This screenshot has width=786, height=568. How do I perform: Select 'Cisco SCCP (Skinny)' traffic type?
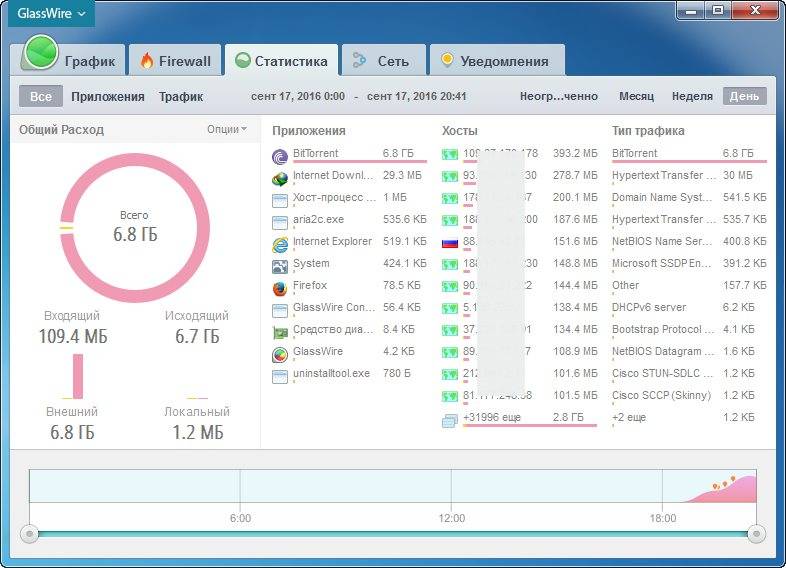tap(689, 396)
